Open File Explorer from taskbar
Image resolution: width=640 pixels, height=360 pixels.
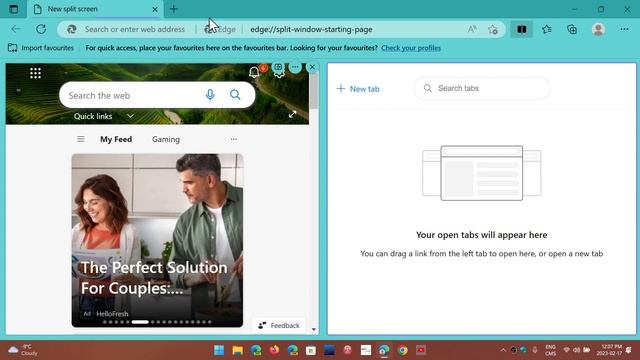click(x=238, y=350)
